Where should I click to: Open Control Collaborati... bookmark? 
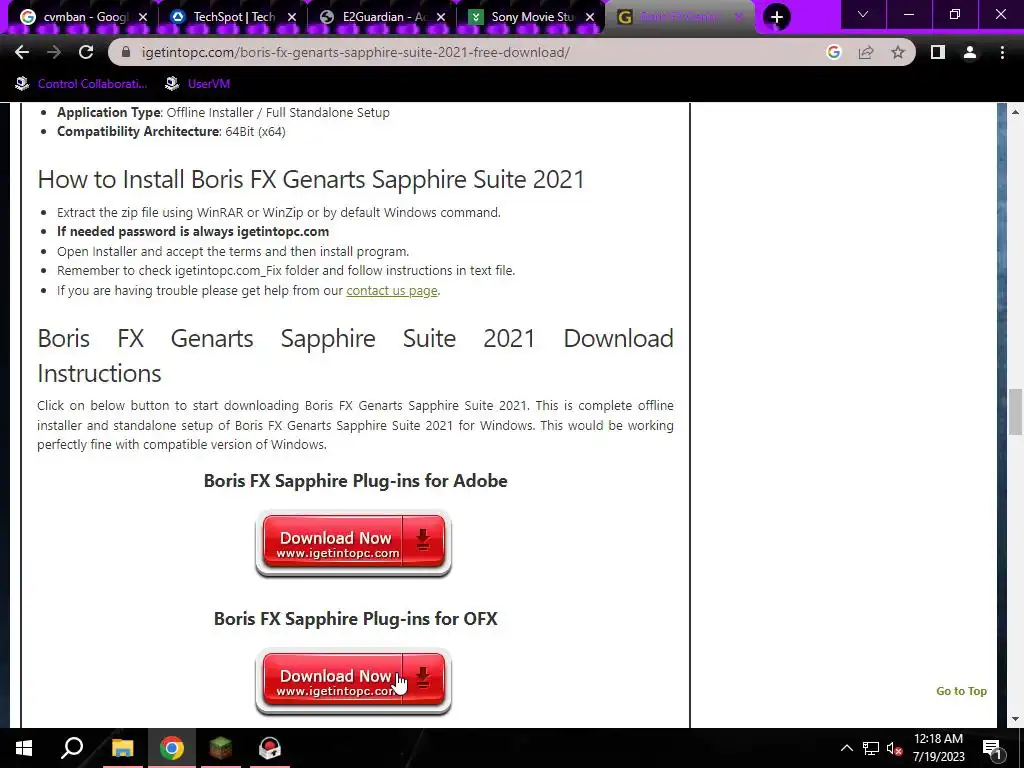tap(81, 84)
